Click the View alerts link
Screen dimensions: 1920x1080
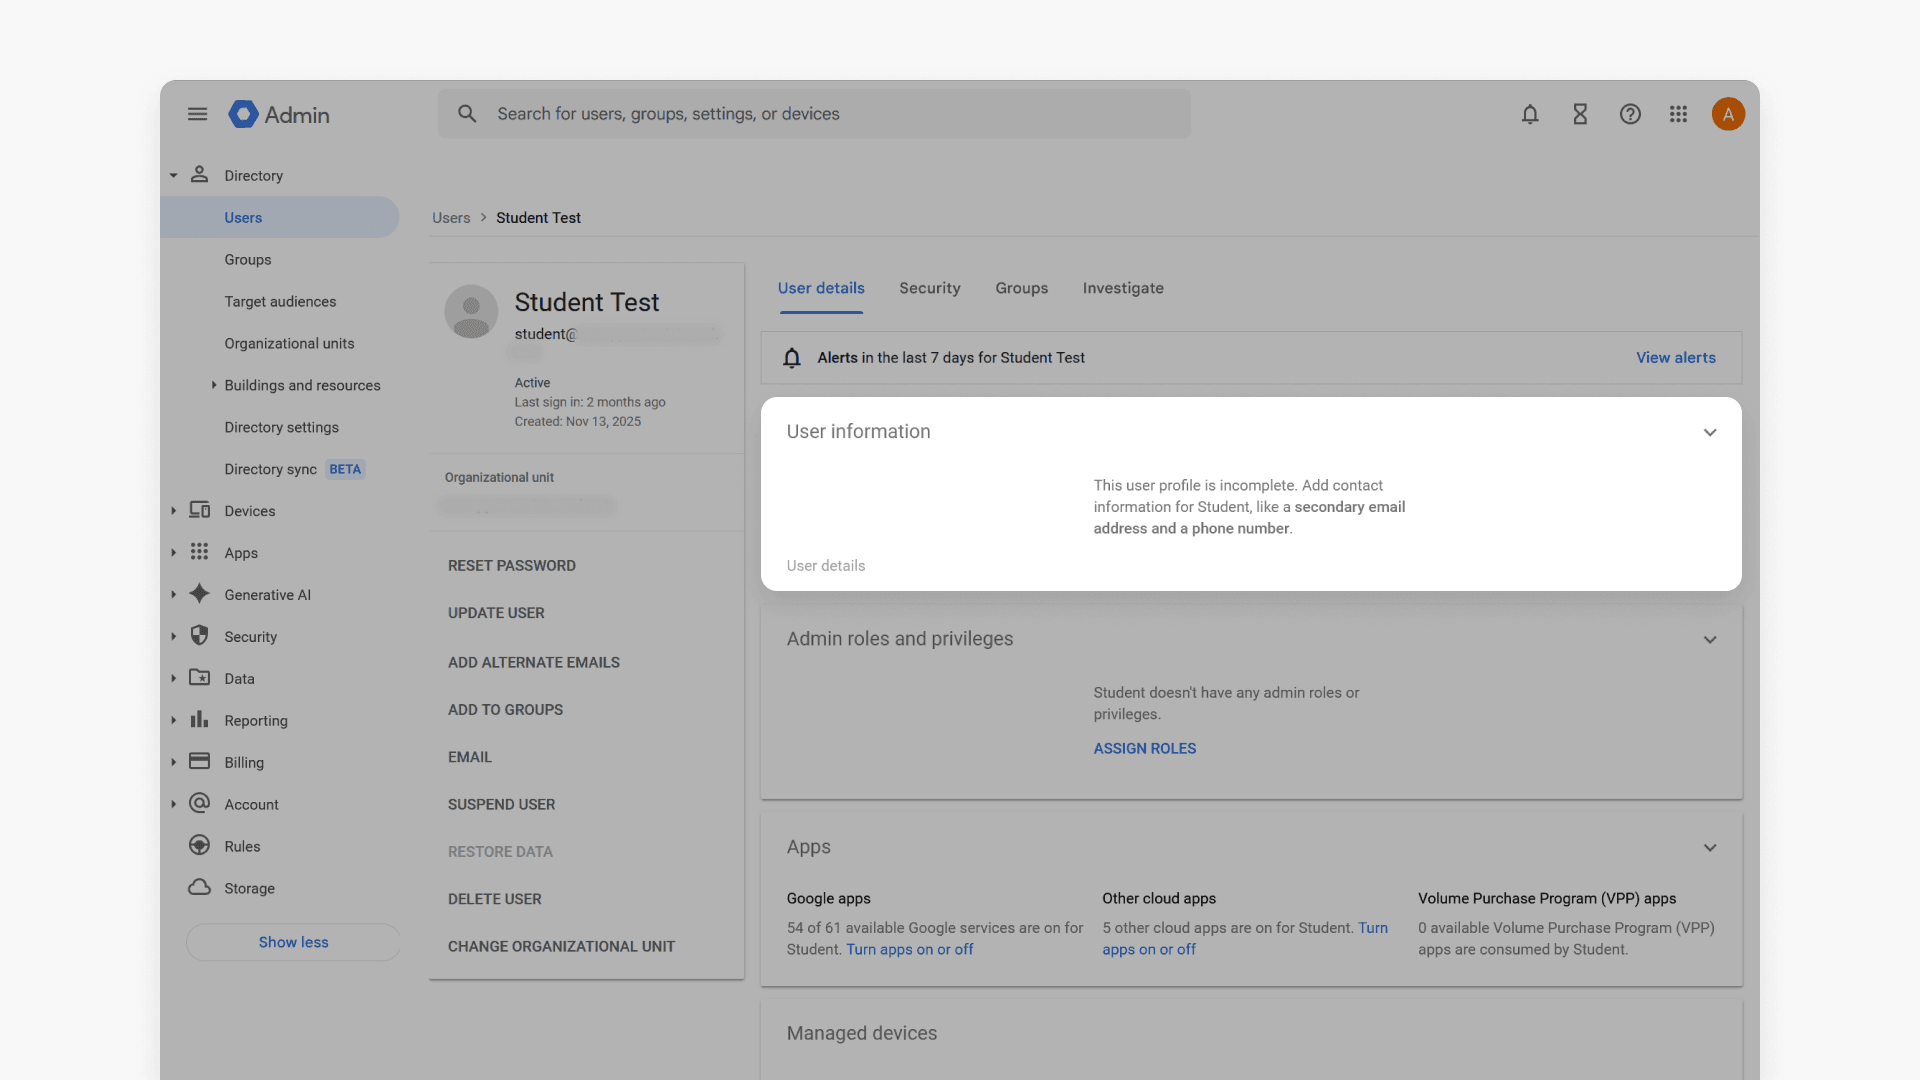[x=1676, y=358]
